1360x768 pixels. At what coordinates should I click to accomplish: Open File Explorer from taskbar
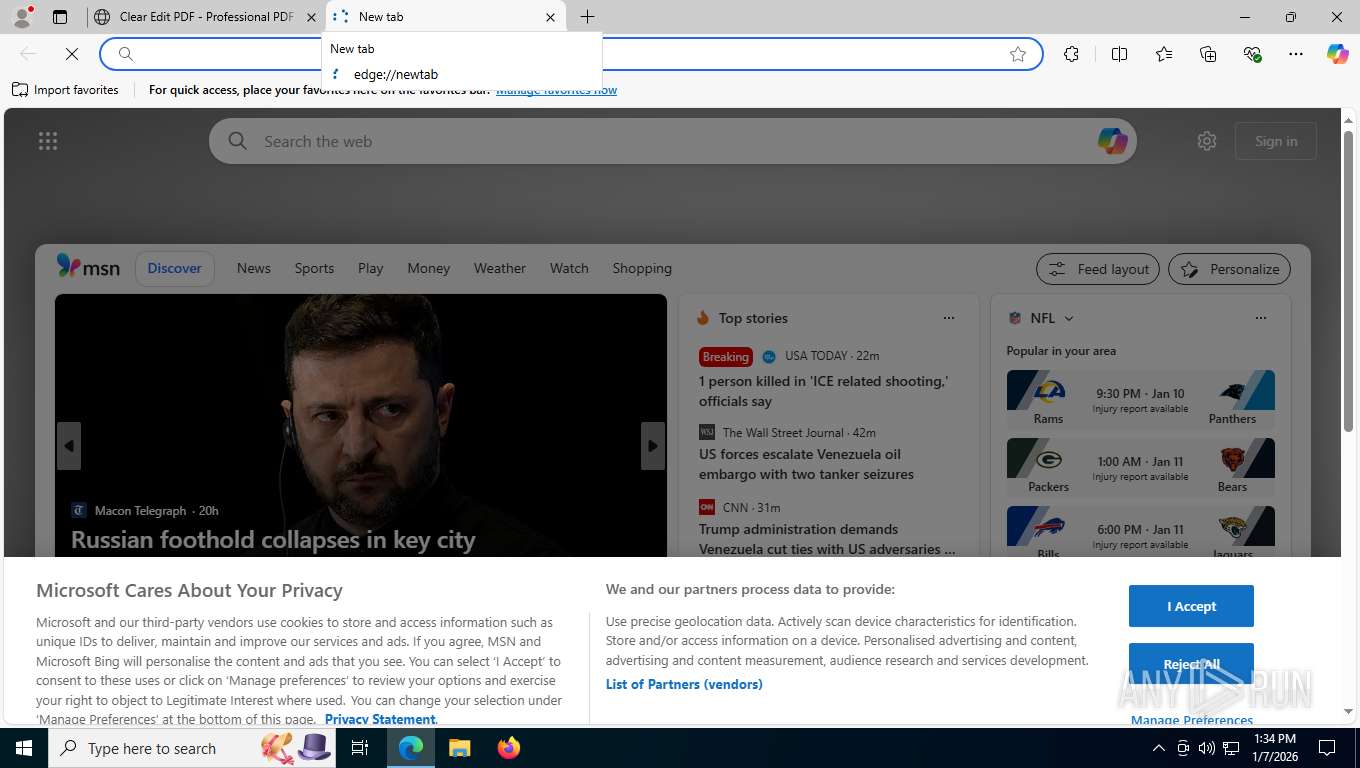click(459, 748)
